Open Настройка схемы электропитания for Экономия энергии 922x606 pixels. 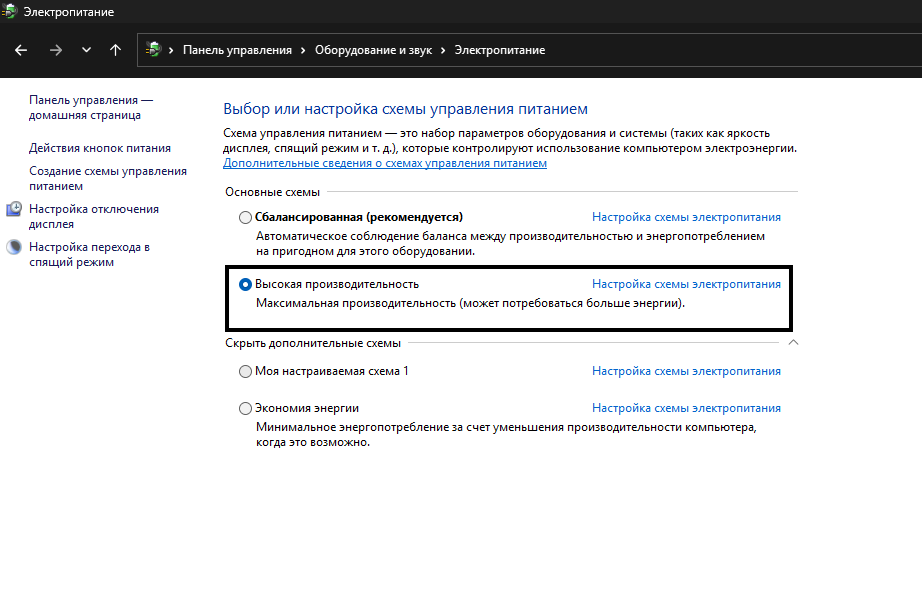point(686,408)
